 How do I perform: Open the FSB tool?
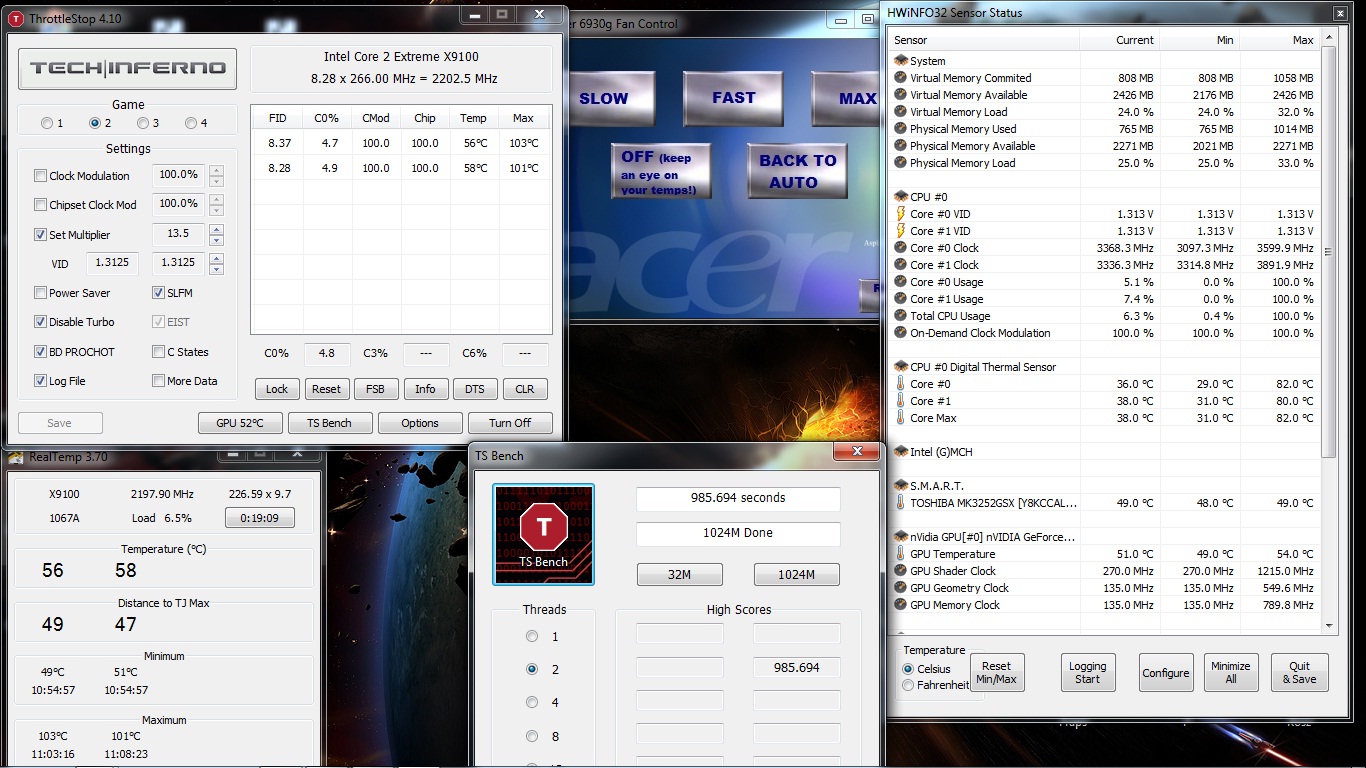[x=375, y=389]
